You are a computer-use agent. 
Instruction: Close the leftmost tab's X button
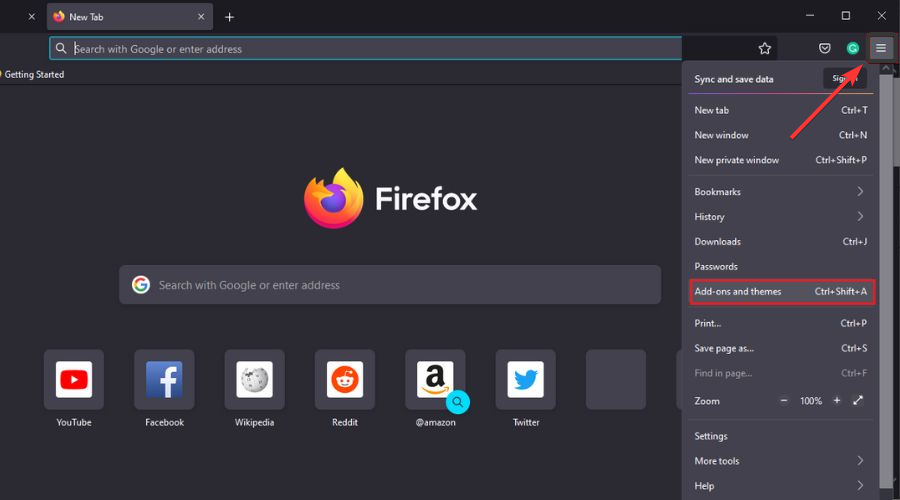tap(32, 17)
